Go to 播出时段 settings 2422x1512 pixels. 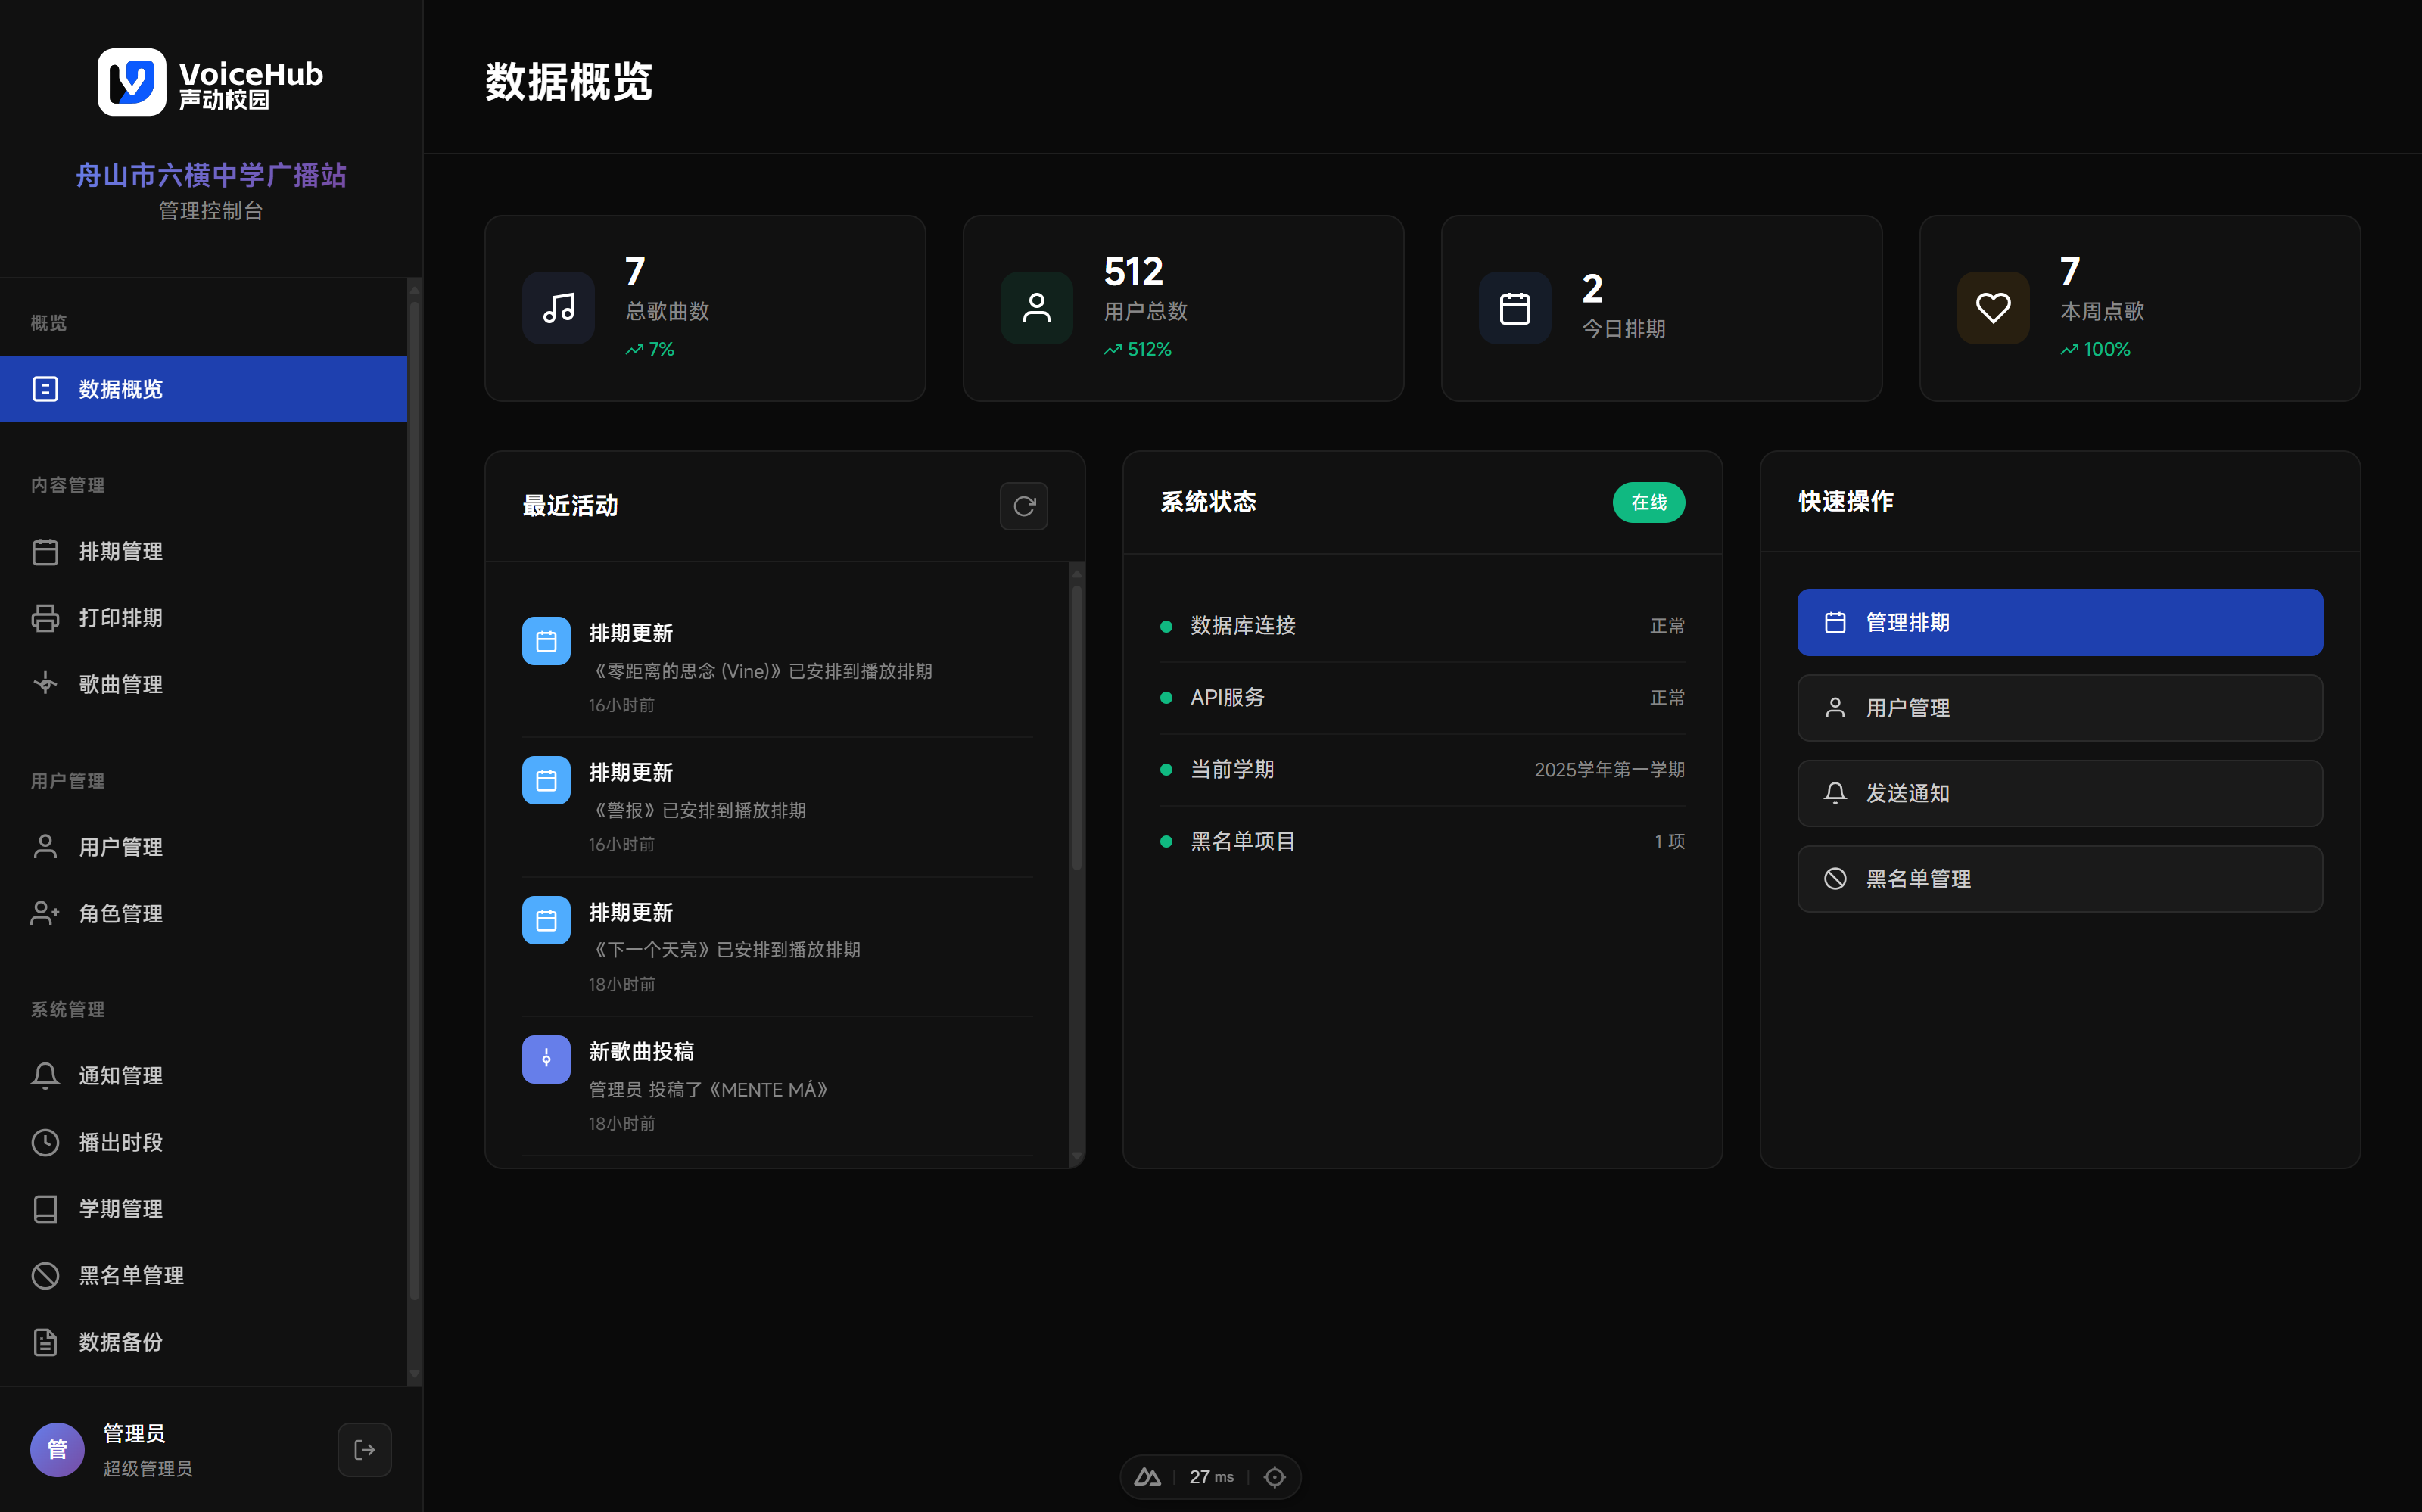pyautogui.click(x=203, y=1142)
